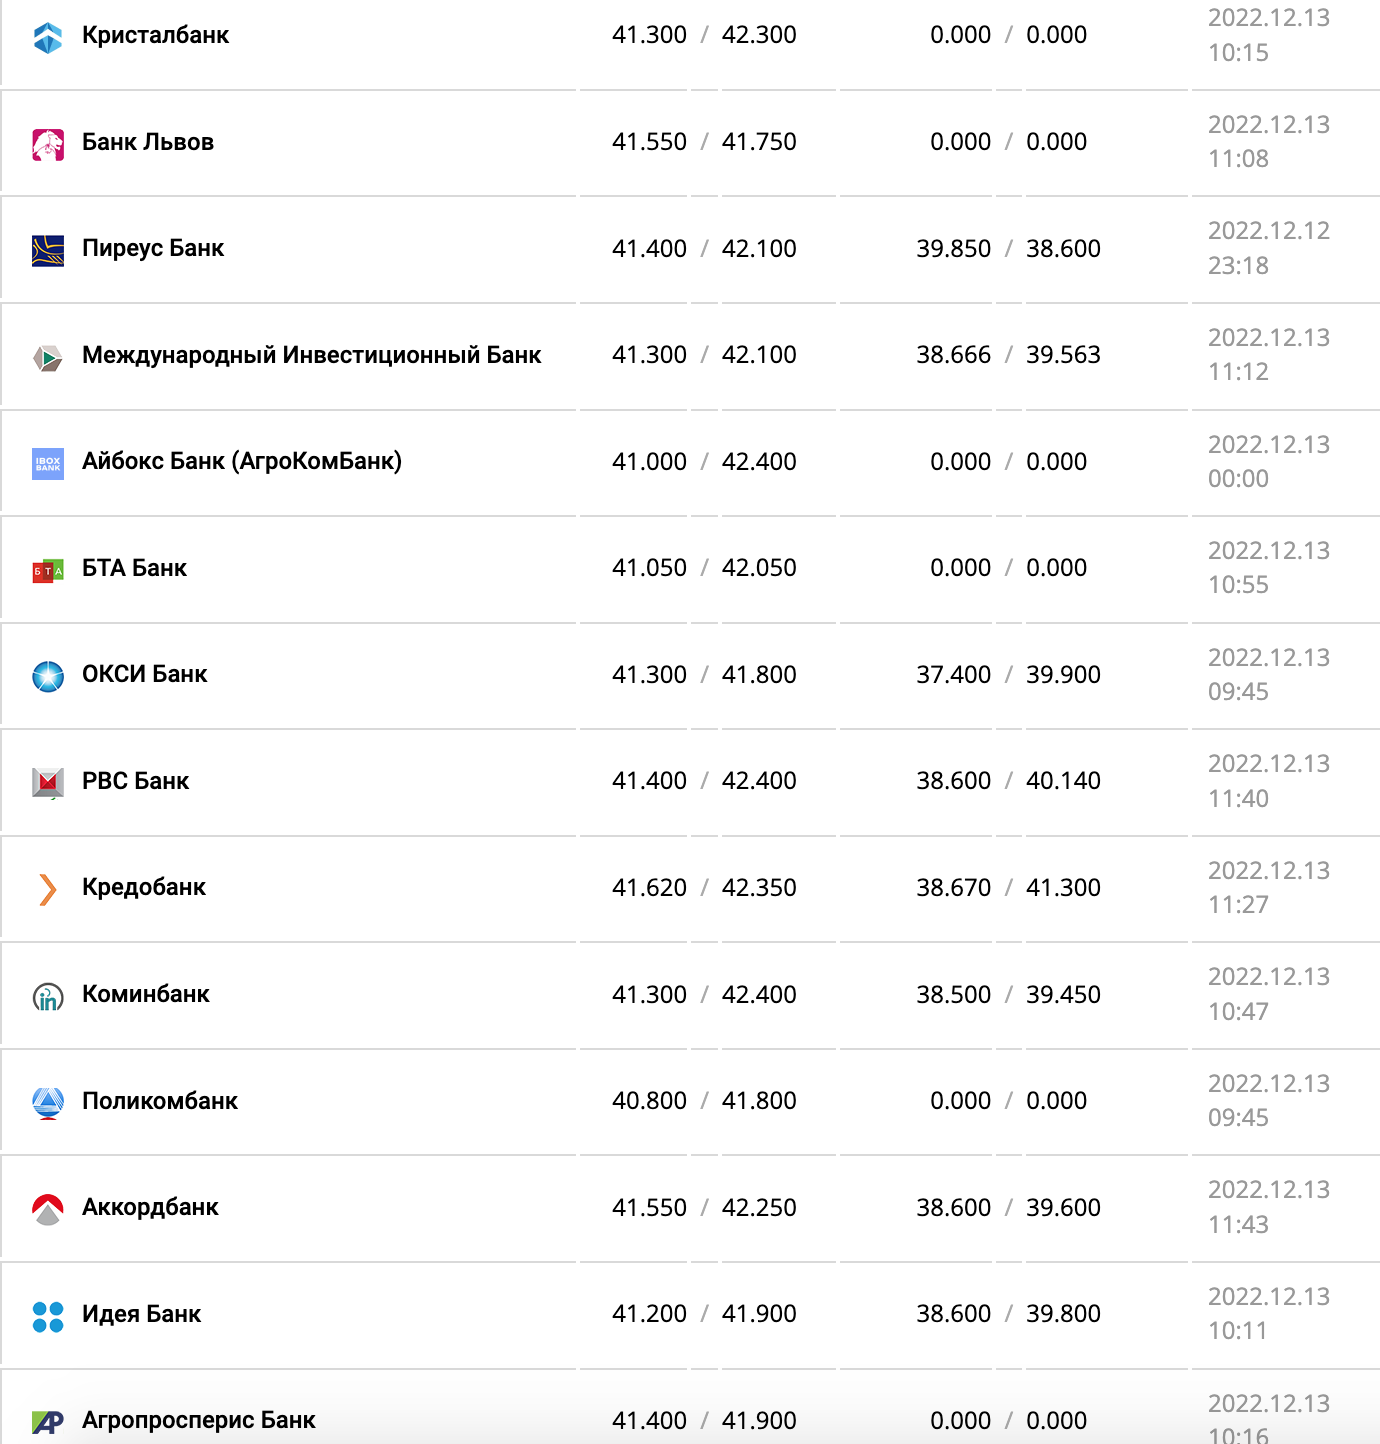Viewport: 1380px width, 1444px height.
Task: Click the Идея Банк blue dots logo
Action: point(48,1317)
